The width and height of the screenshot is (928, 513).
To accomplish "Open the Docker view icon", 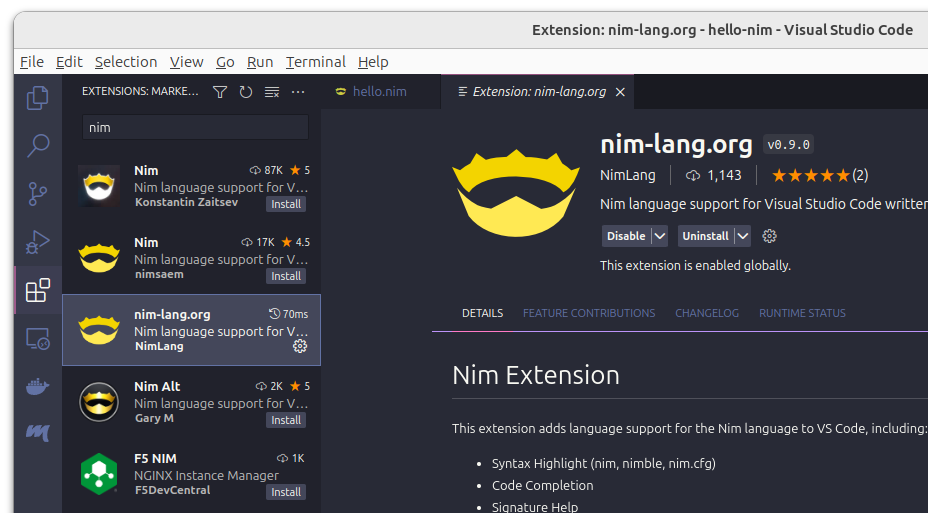I will [38, 387].
